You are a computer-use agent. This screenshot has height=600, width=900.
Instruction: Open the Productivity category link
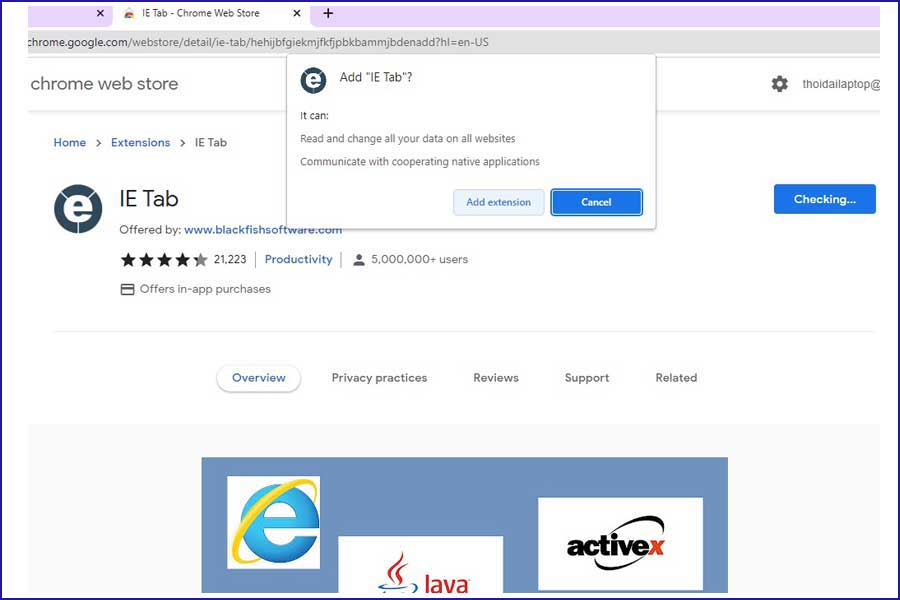(298, 259)
